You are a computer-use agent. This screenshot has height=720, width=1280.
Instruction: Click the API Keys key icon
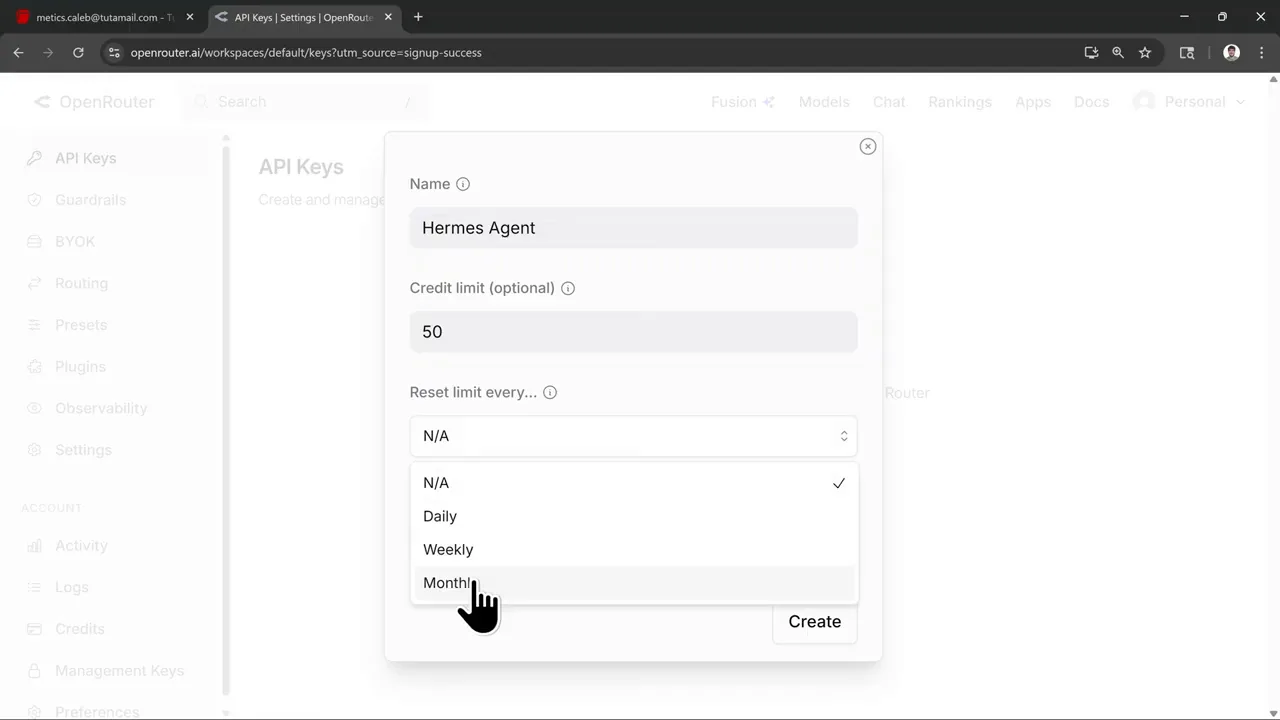[x=35, y=158]
